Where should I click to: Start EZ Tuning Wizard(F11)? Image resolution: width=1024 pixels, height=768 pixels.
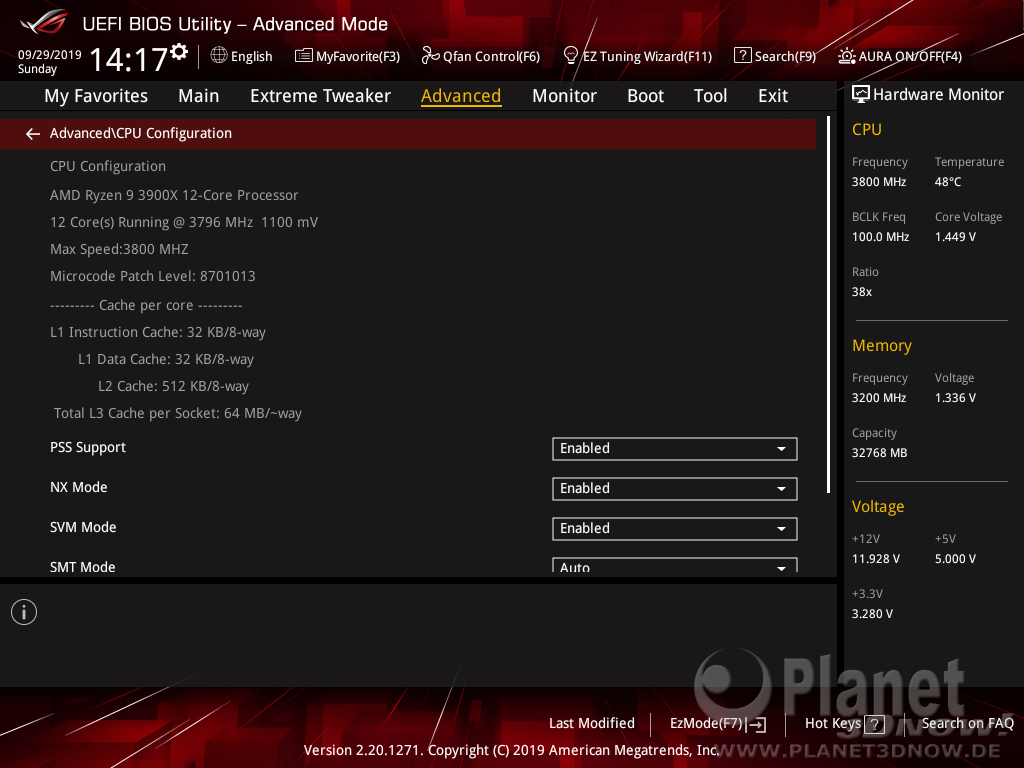(x=637, y=56)
